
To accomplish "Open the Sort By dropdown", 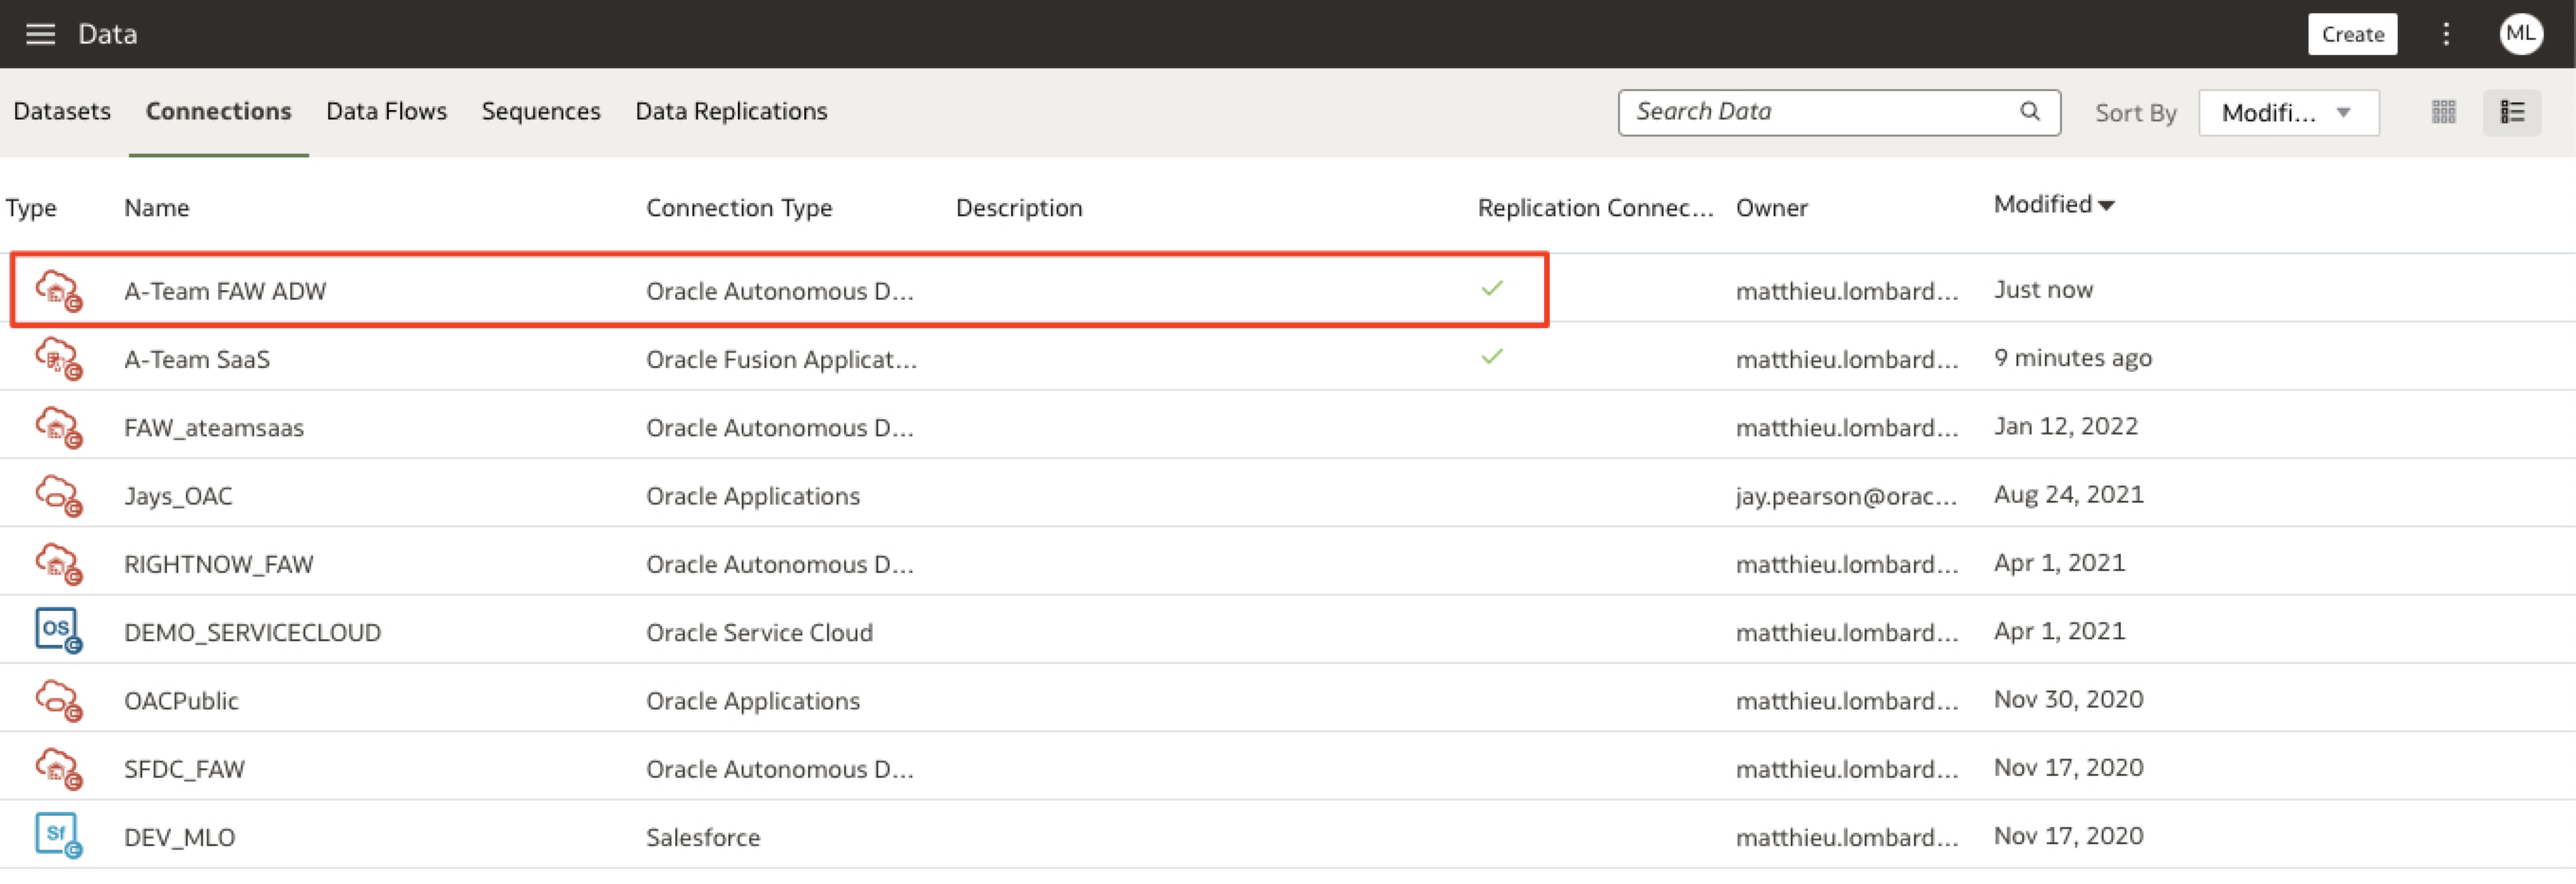I will coord(2287,112).
